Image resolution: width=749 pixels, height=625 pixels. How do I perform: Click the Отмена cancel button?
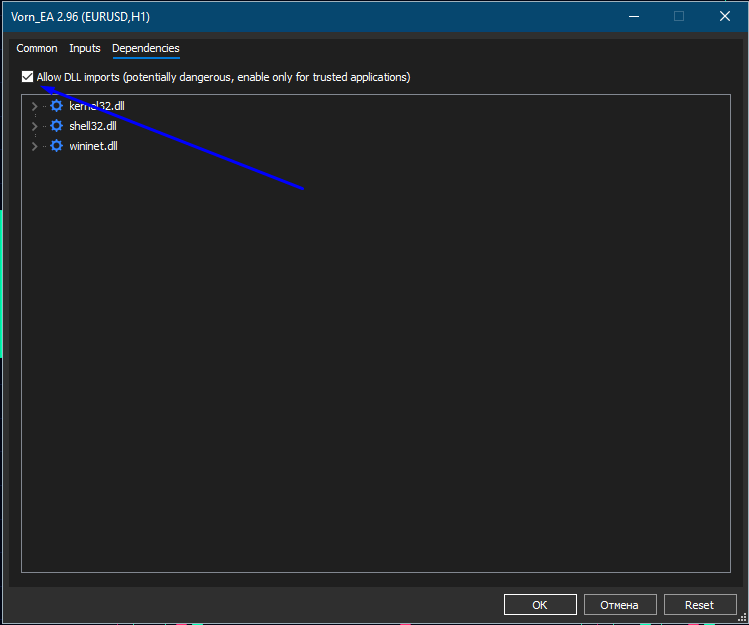[x=620, y=605]
